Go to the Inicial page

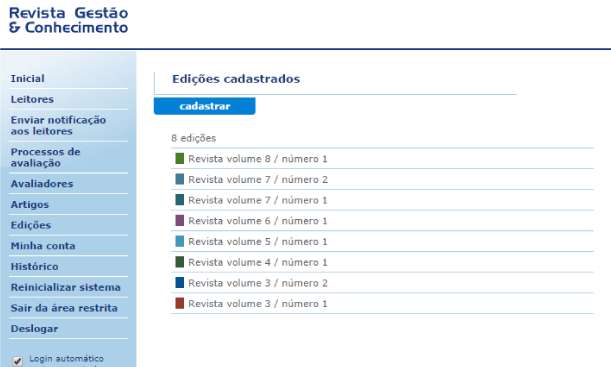pyautogui.click(x=28, y=79)
